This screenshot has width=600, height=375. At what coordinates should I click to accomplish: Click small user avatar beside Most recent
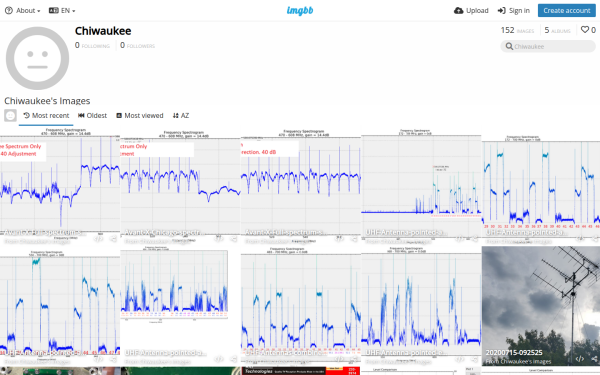[10, 116]
